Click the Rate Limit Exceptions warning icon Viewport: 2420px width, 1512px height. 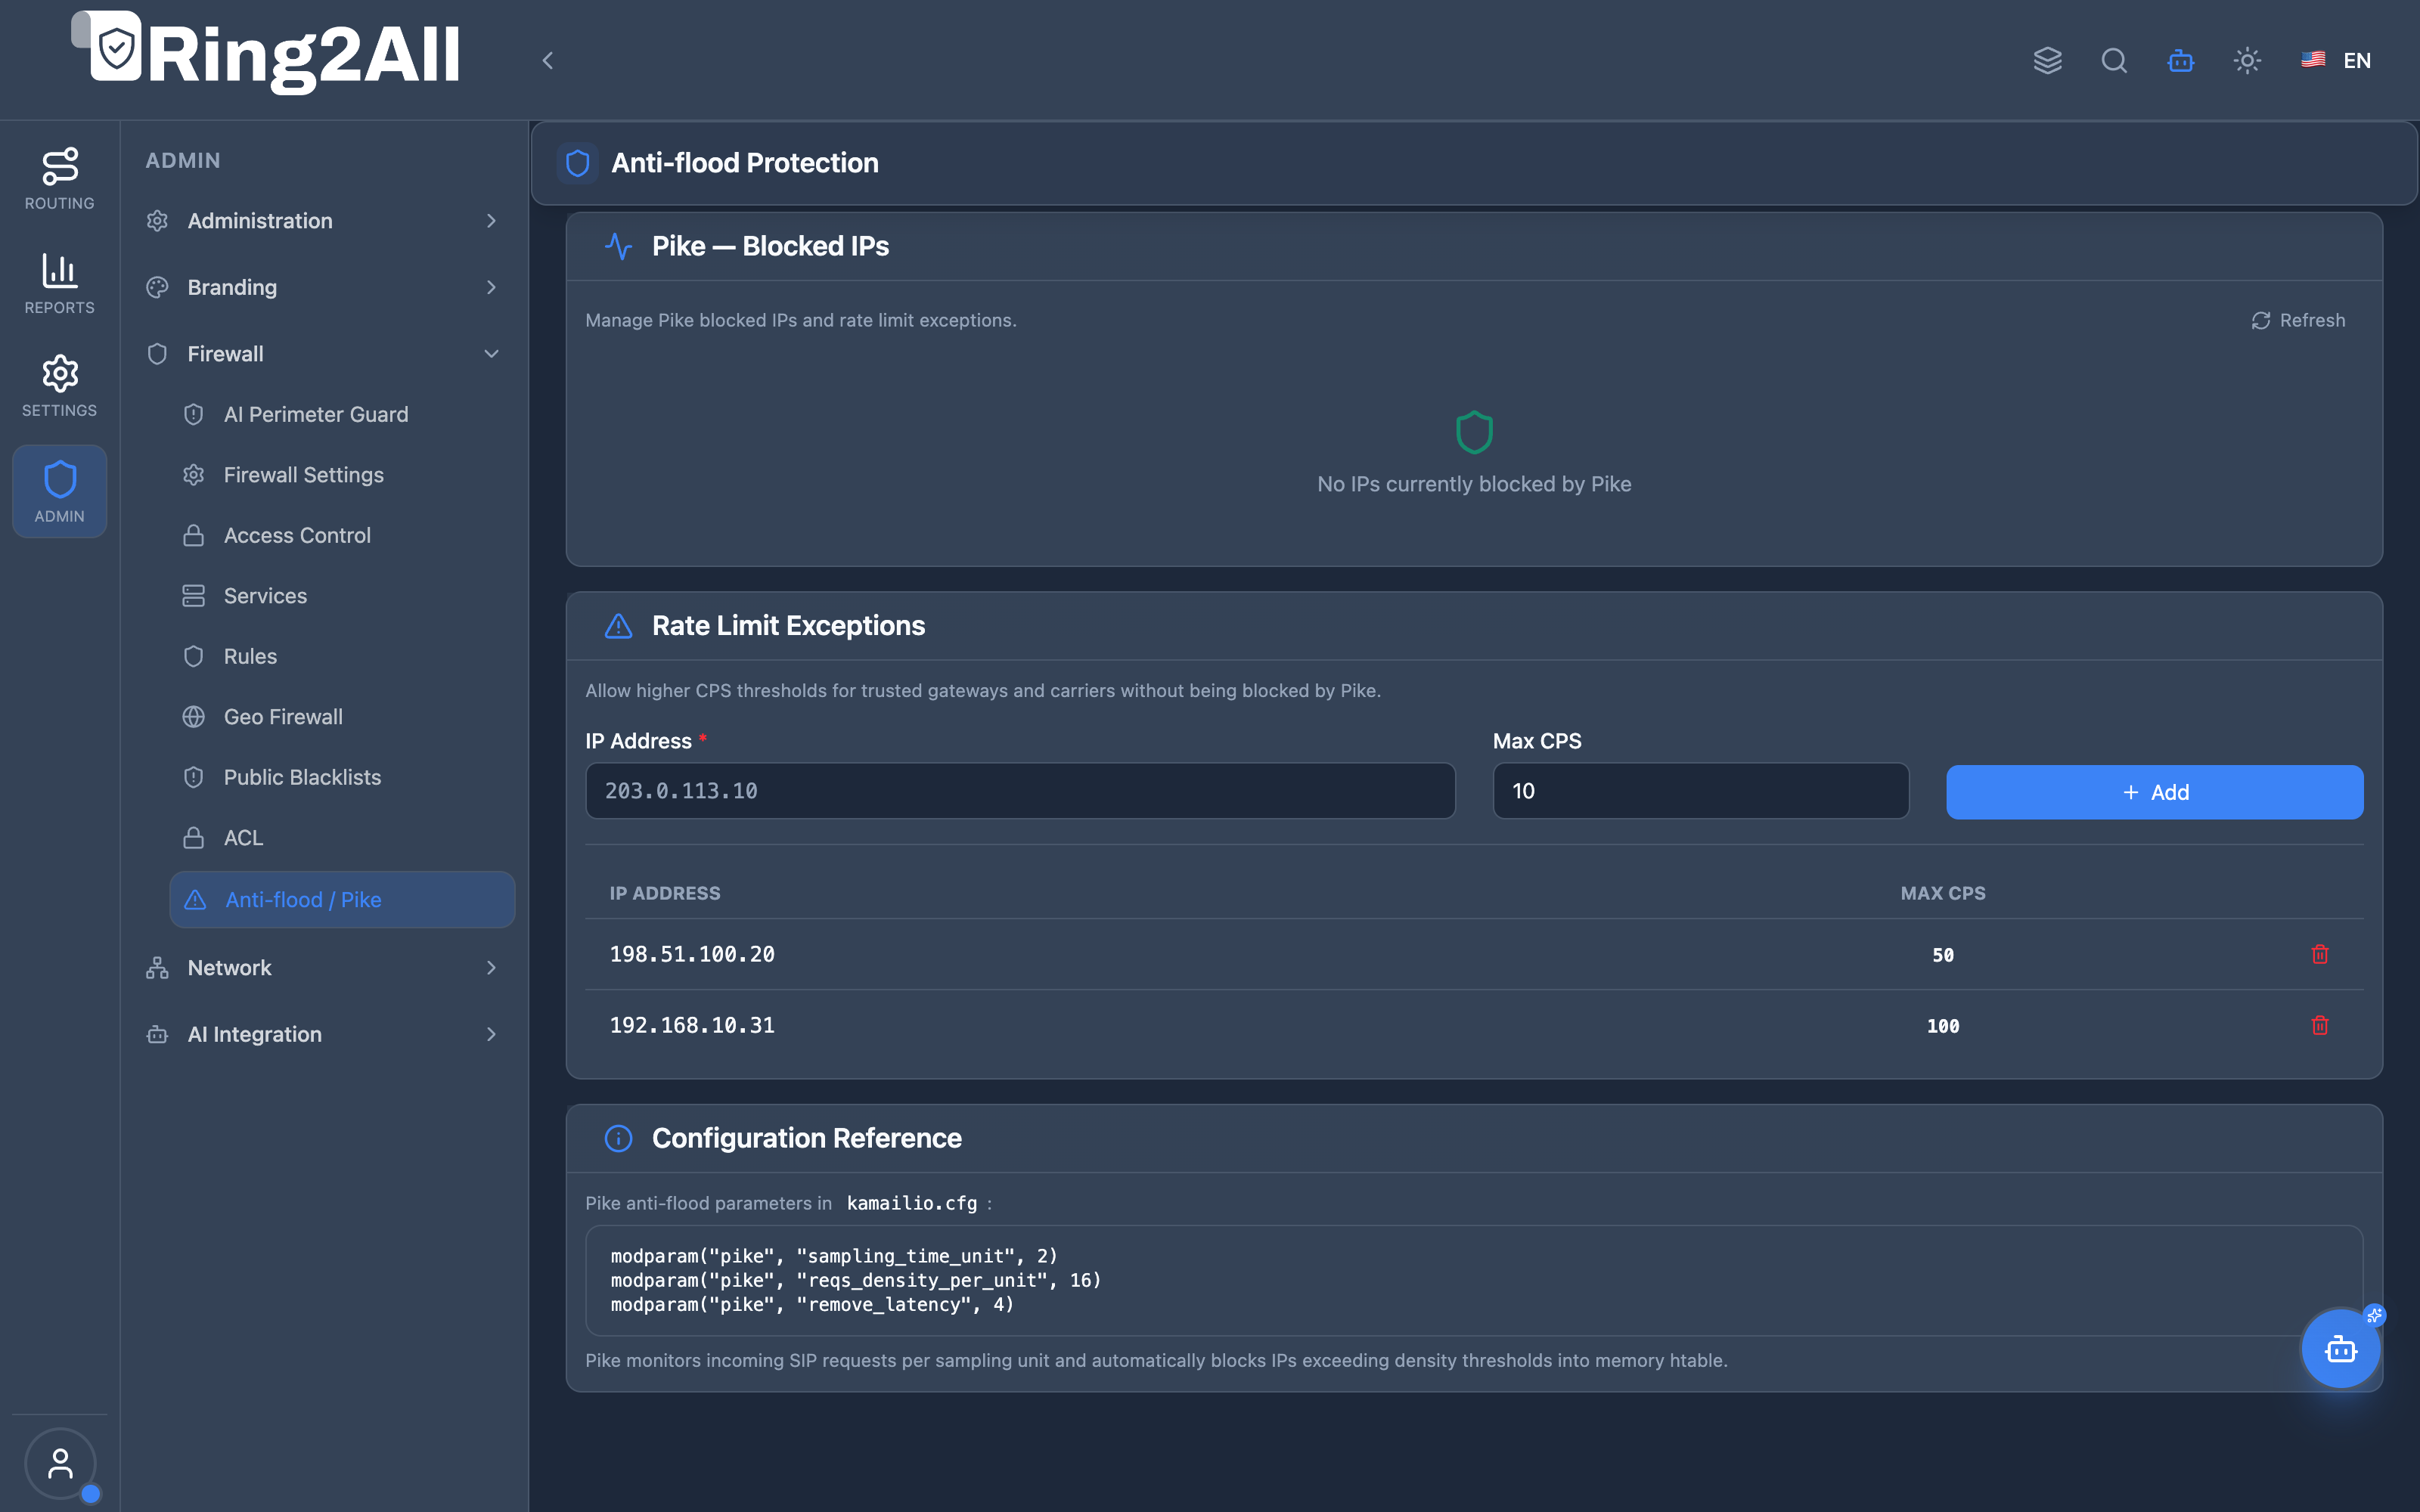tap(618, 626)
